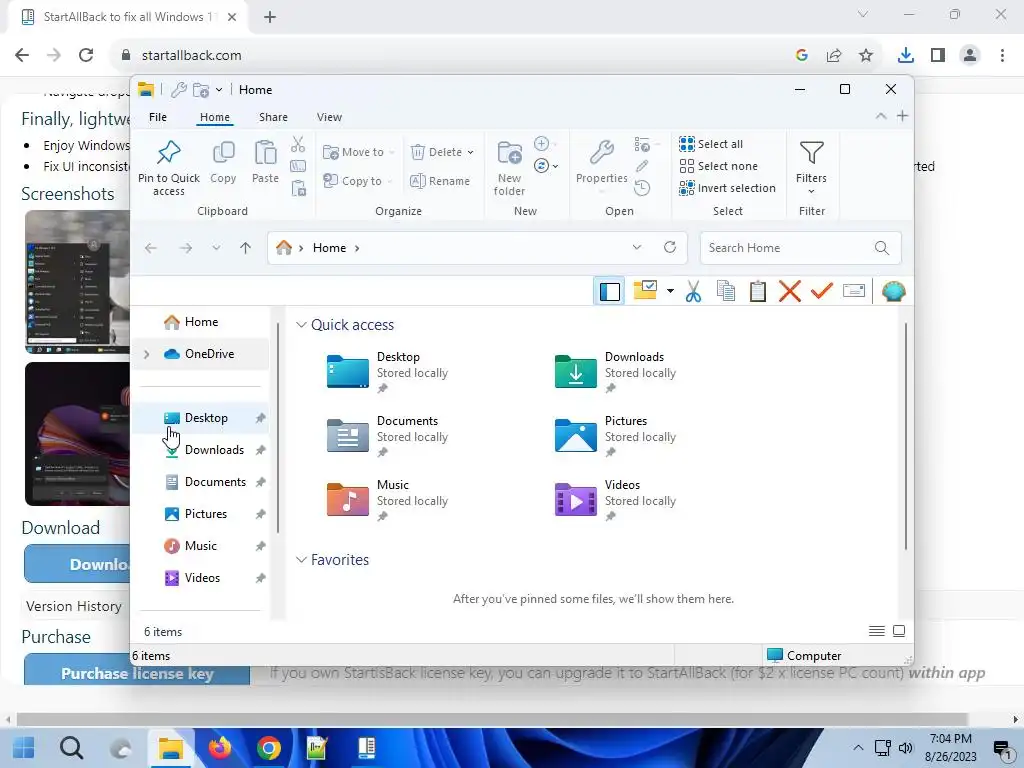Click Invert selection in ribbon
Viewport: 1024px width, 768px height.
tap(728, 188)
